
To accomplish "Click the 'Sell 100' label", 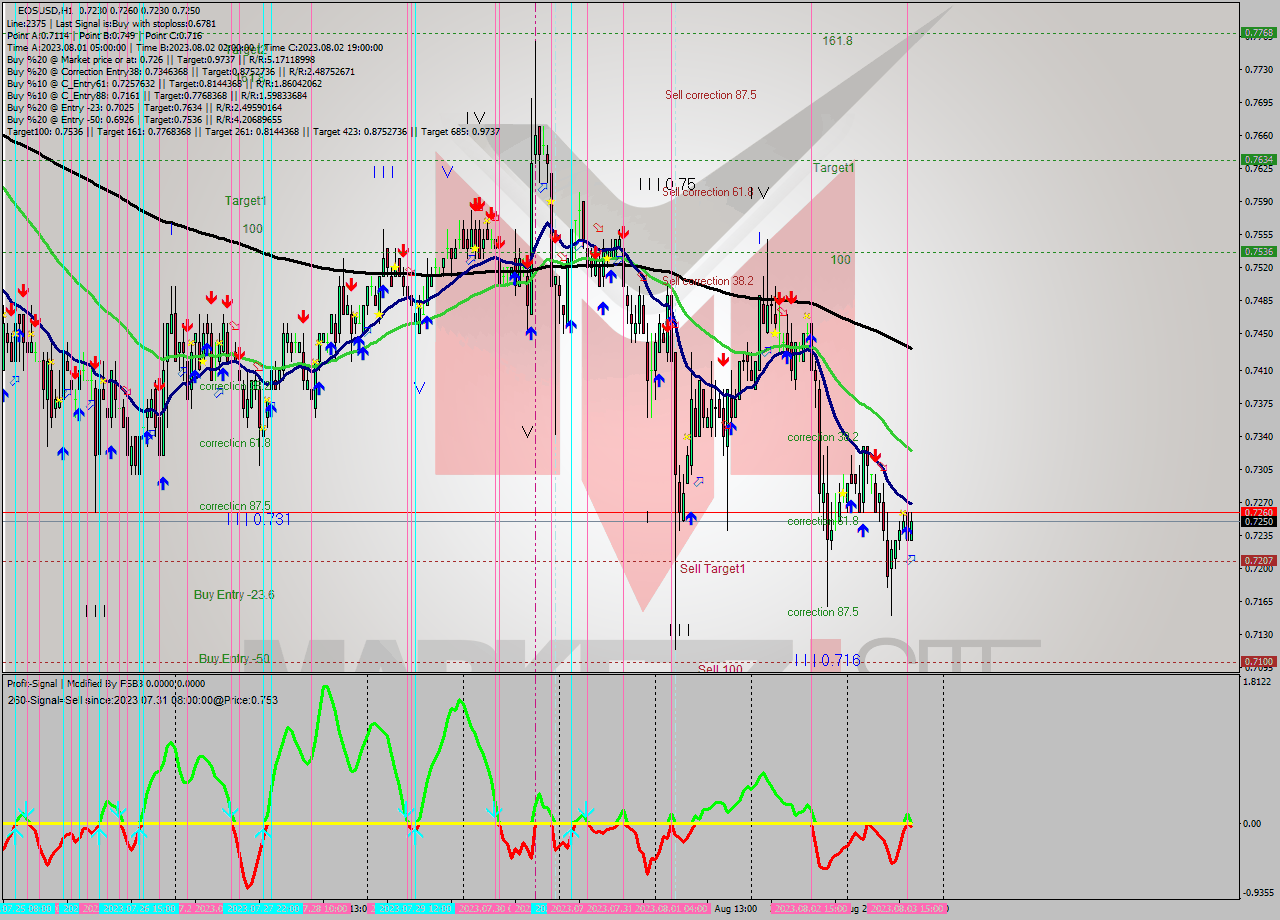I will 720,669.
